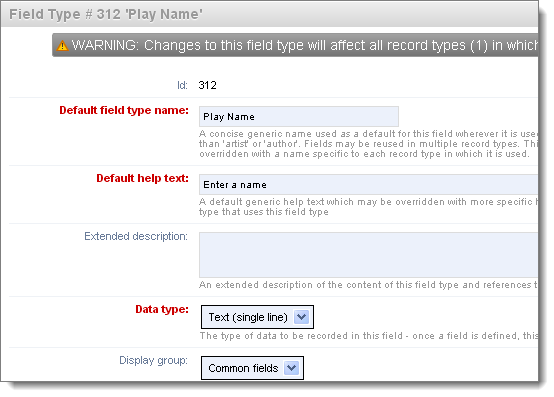Click the Extended description label

pos(136,236)
